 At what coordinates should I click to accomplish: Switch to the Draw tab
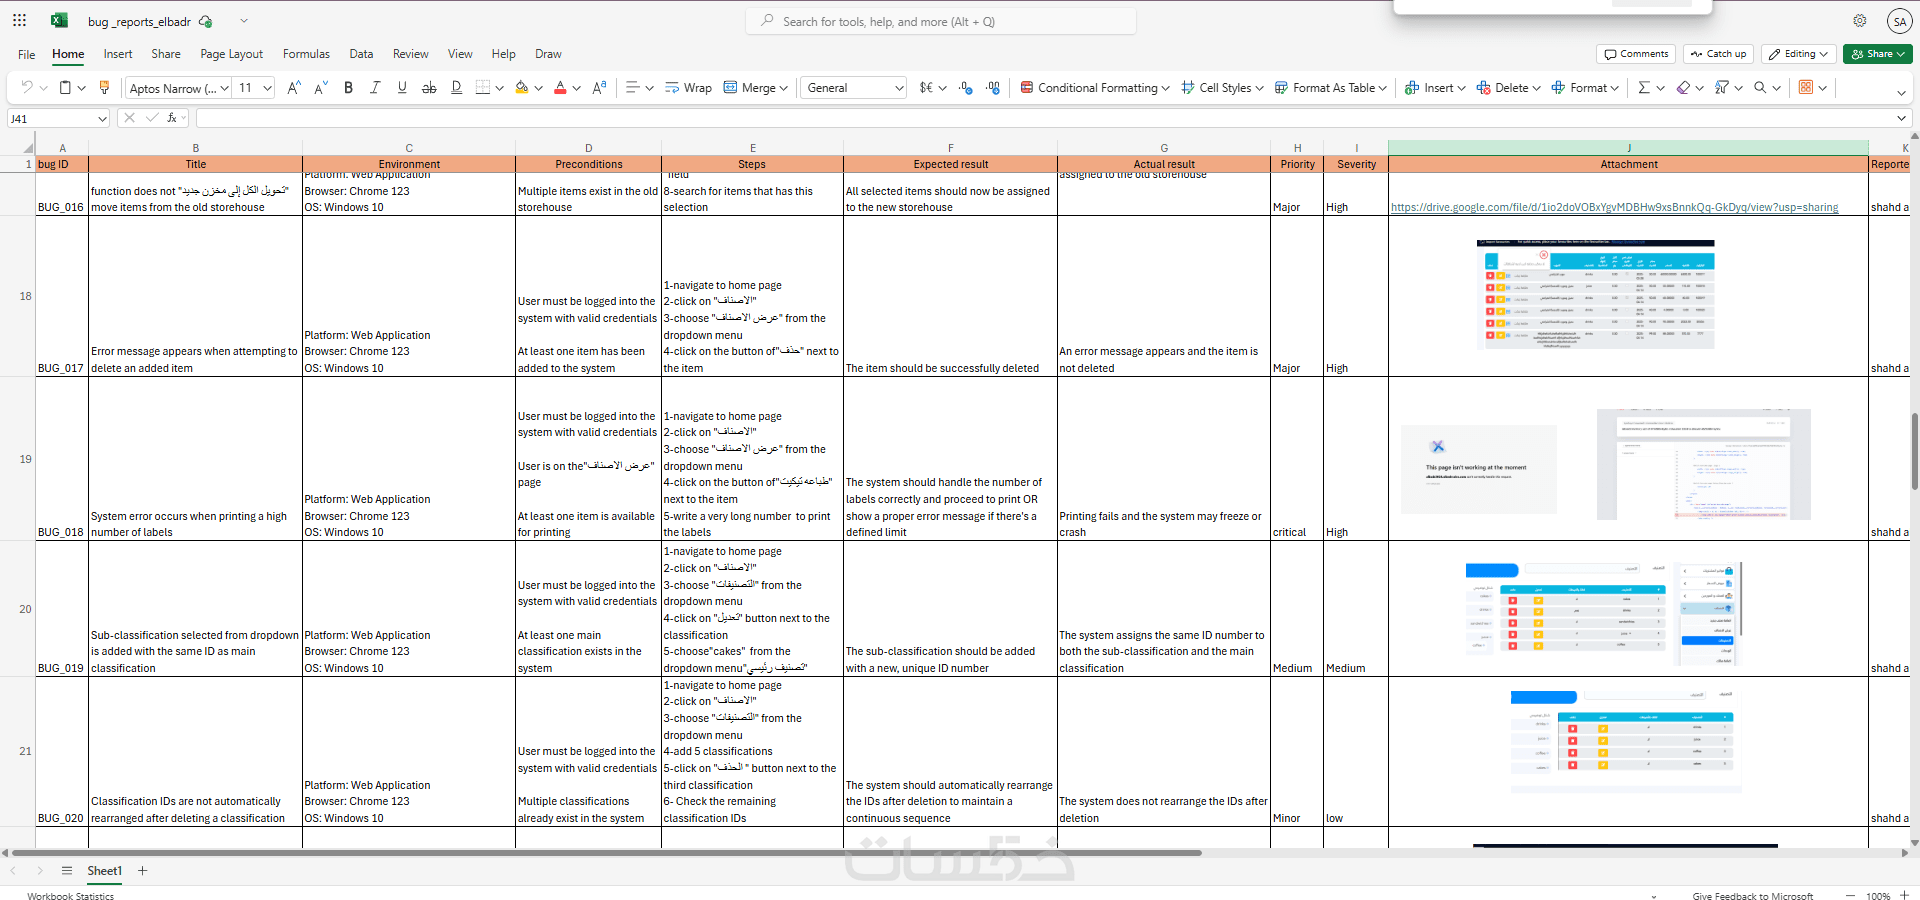pyautogui.click(x=548, y=54)
